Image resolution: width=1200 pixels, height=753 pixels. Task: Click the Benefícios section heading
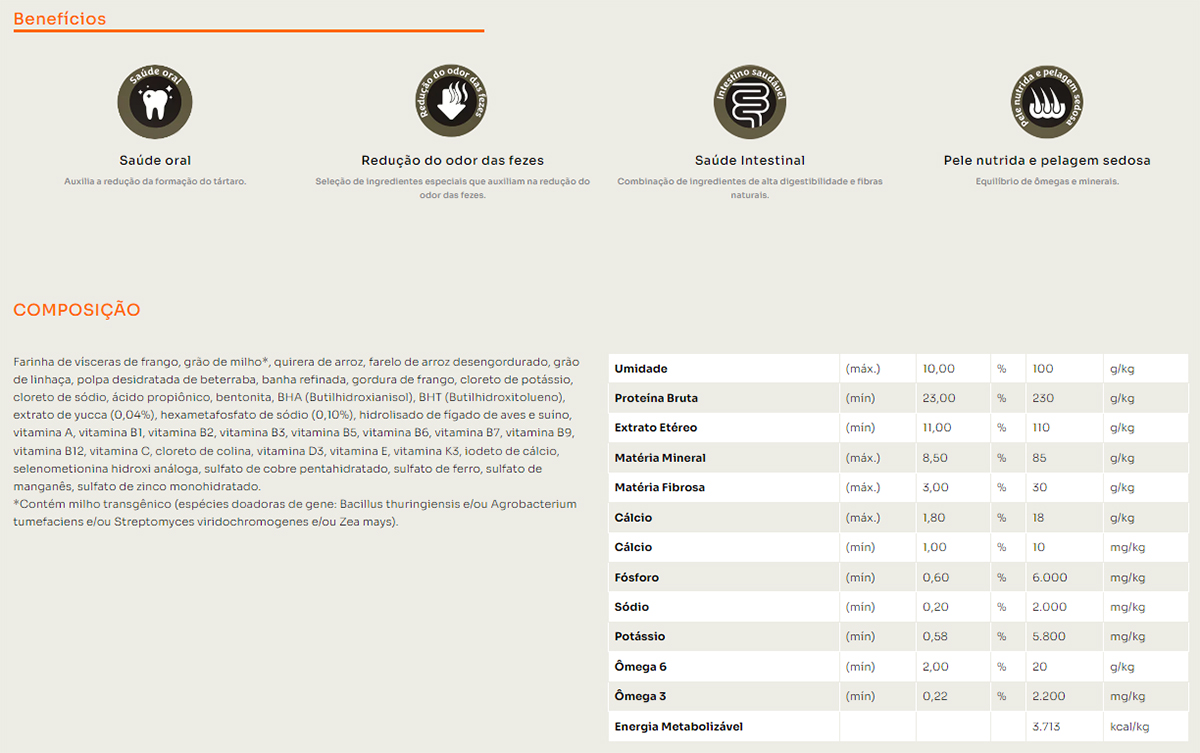[x=60, y=19]
